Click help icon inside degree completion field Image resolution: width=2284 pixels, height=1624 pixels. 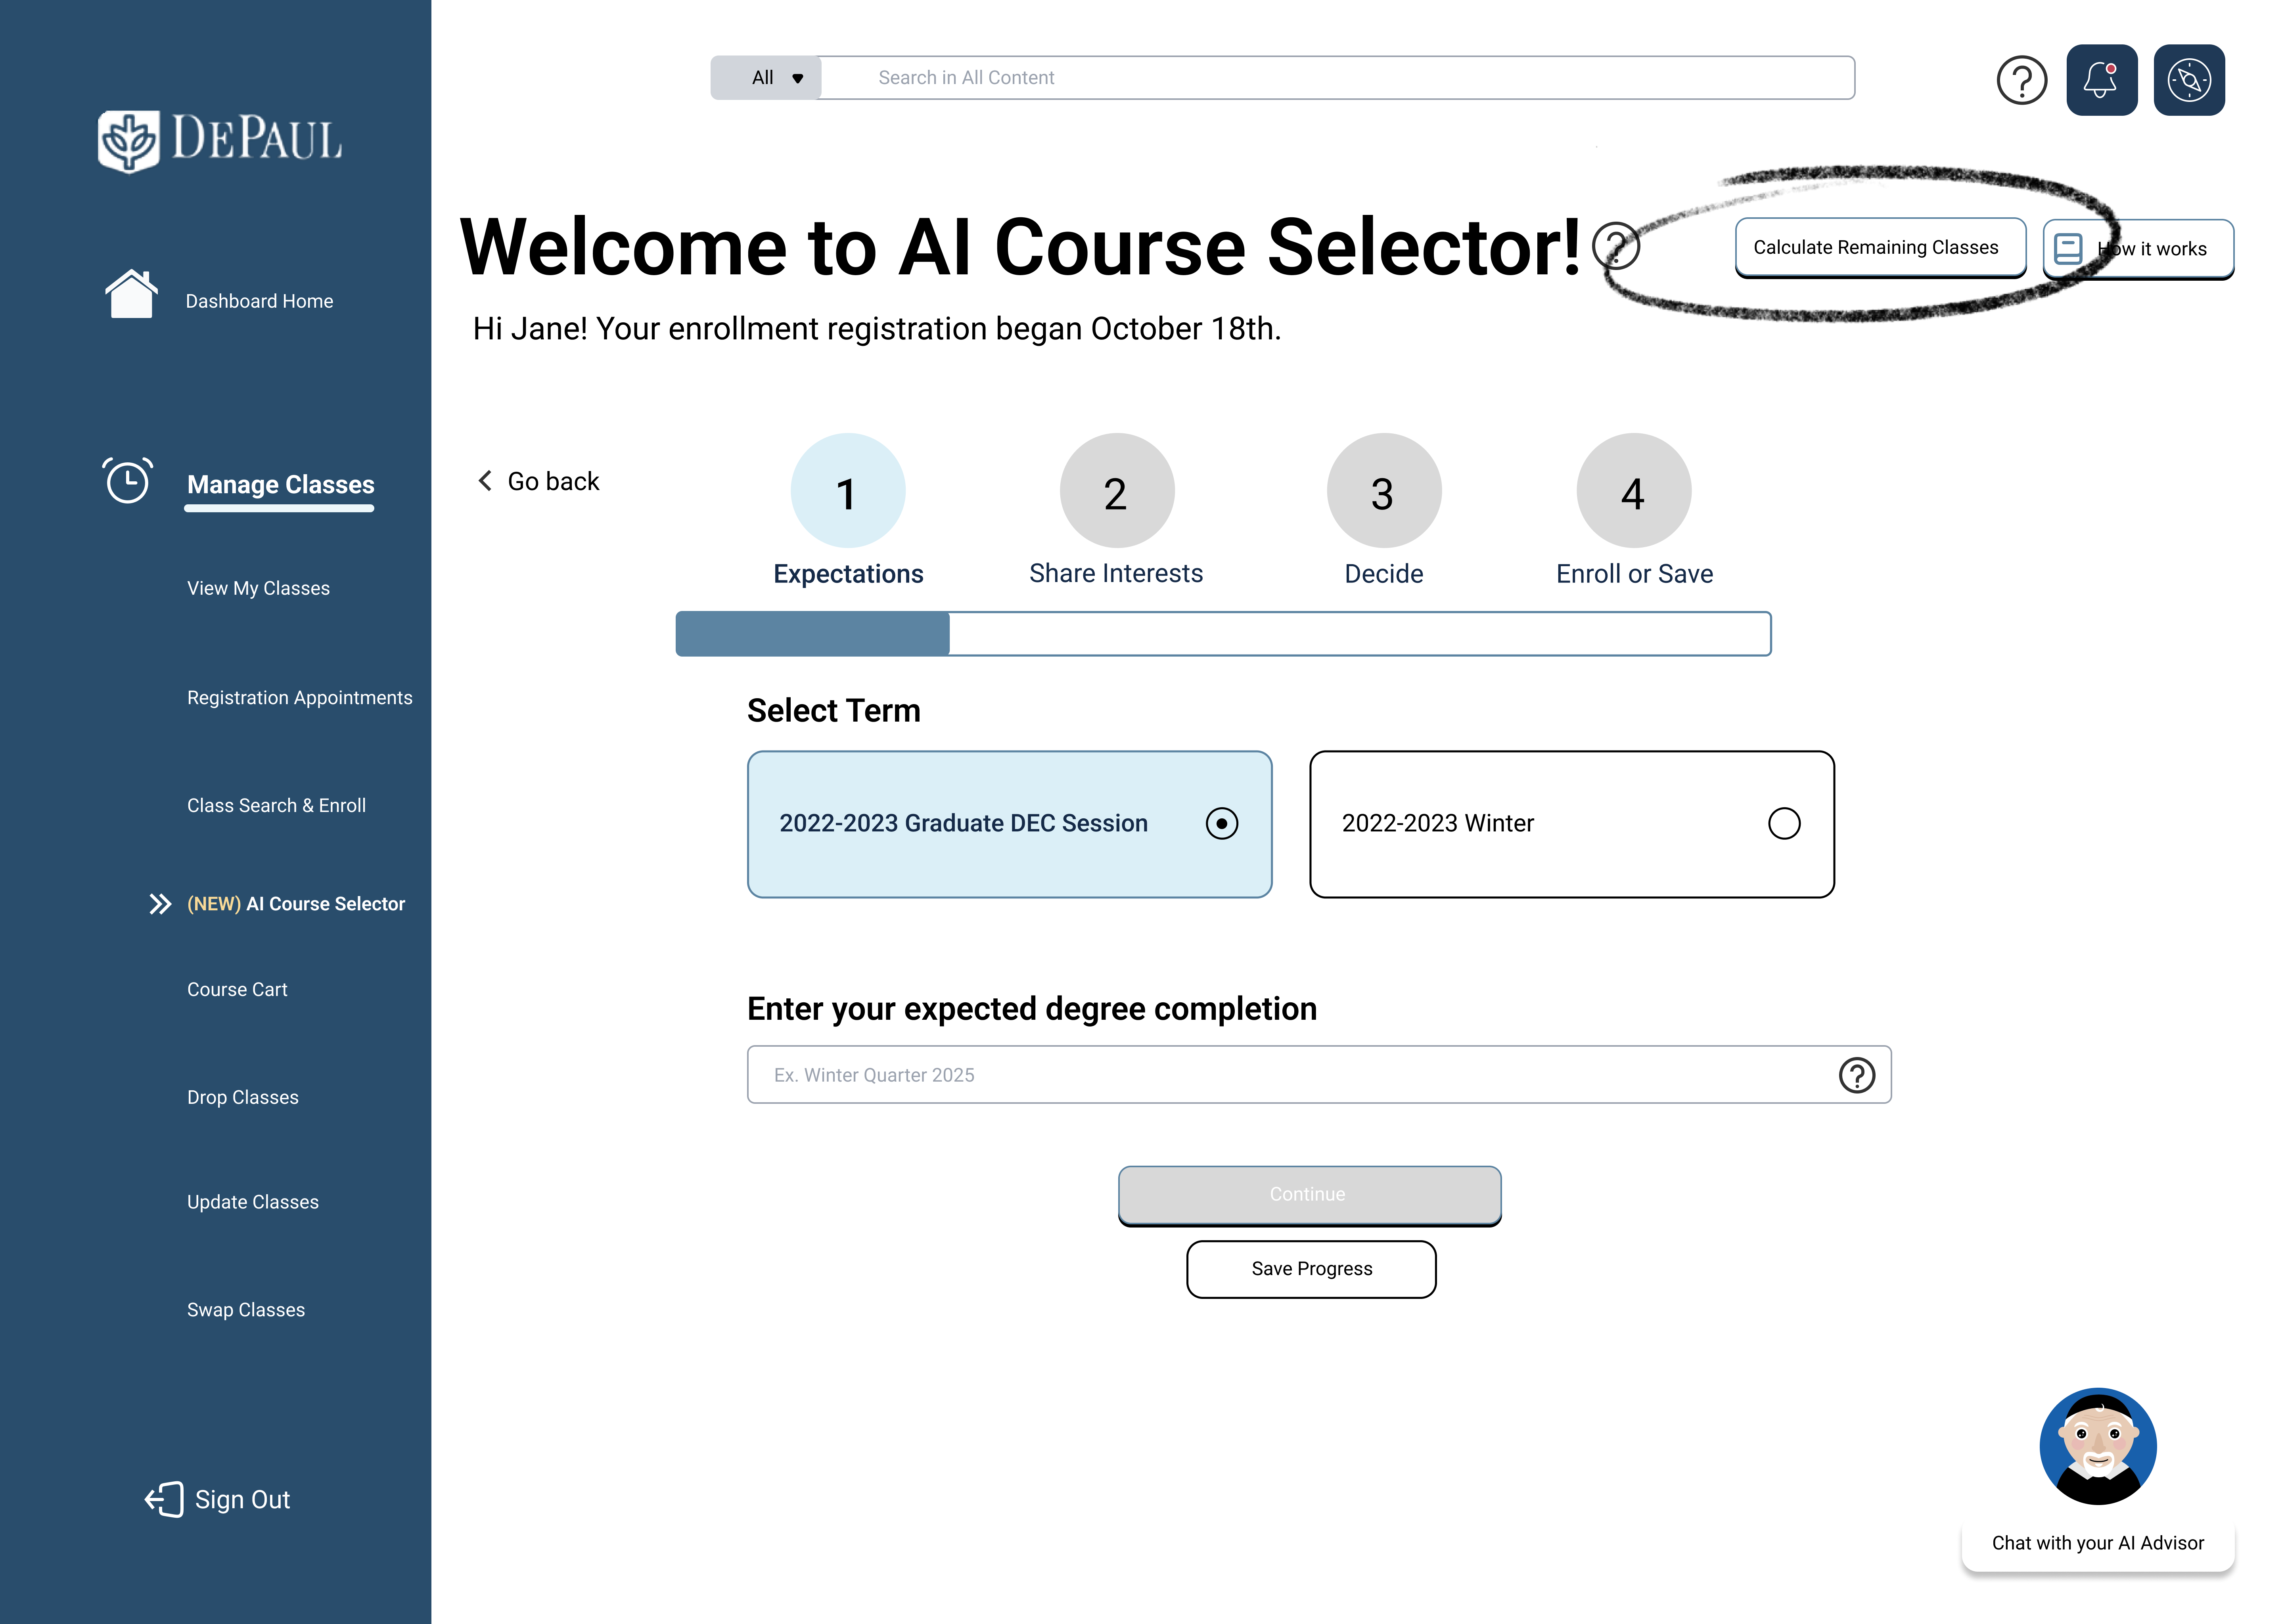click(x=1857, y=1075)
